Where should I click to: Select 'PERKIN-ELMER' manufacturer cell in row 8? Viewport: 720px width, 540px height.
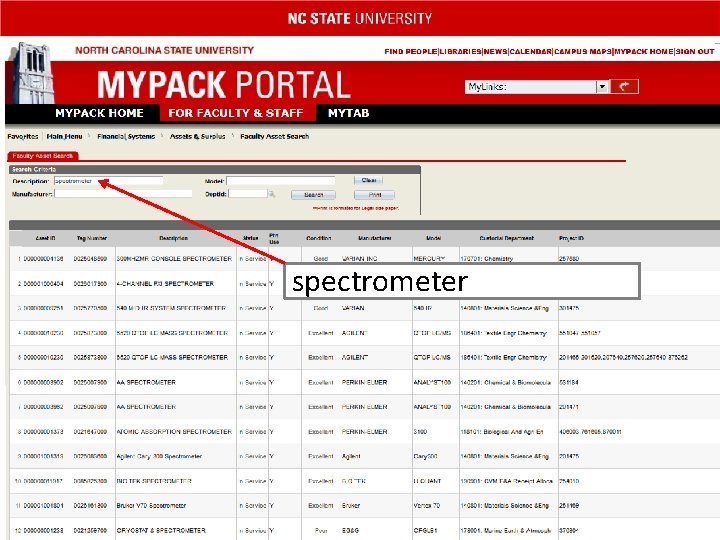(365, 432)
